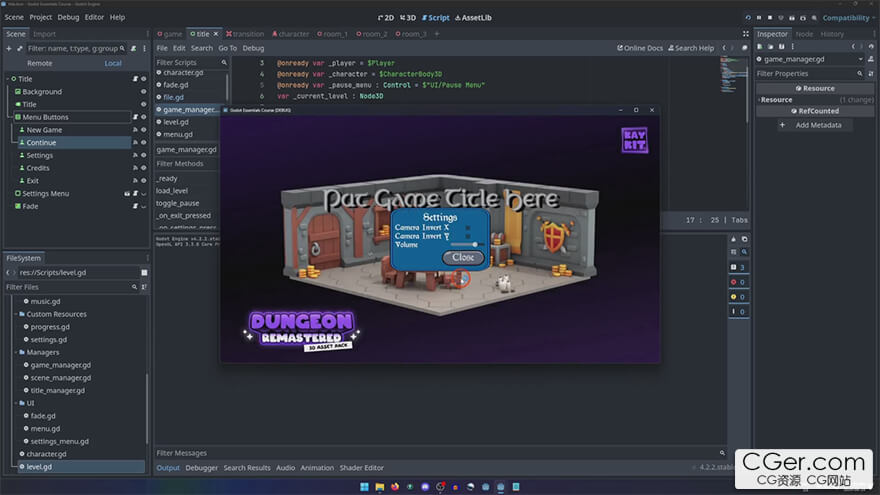Open the room_1 scene tab
The height and width of the screenshot is (495, 880).
coord(332,34)
